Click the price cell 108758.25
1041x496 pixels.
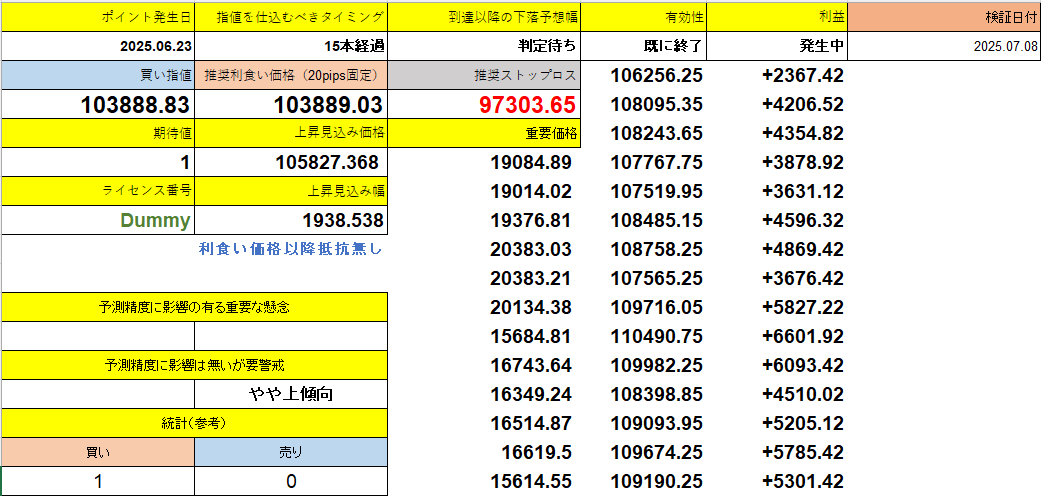point(656,249)
